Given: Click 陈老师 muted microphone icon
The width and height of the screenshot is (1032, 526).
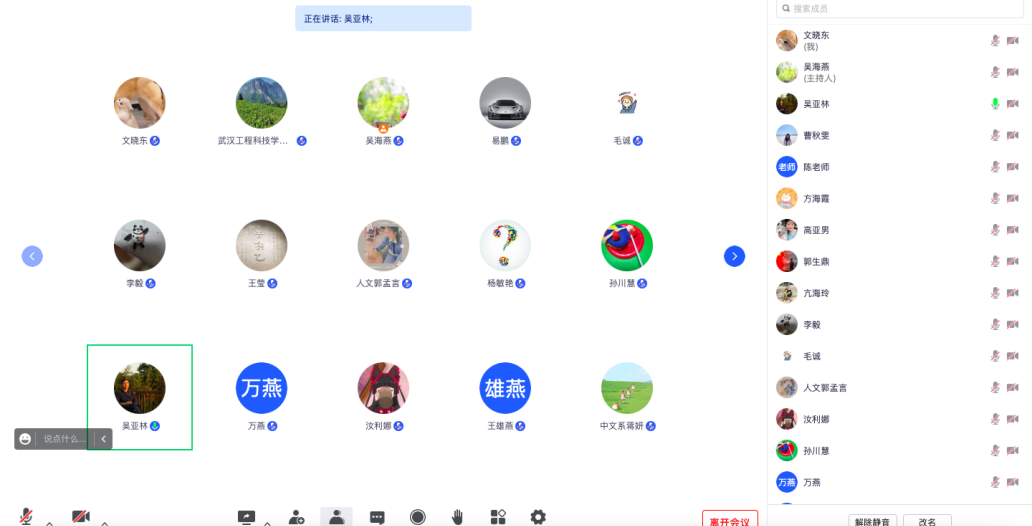Looking at the screenshot, I should pos(995,167).
